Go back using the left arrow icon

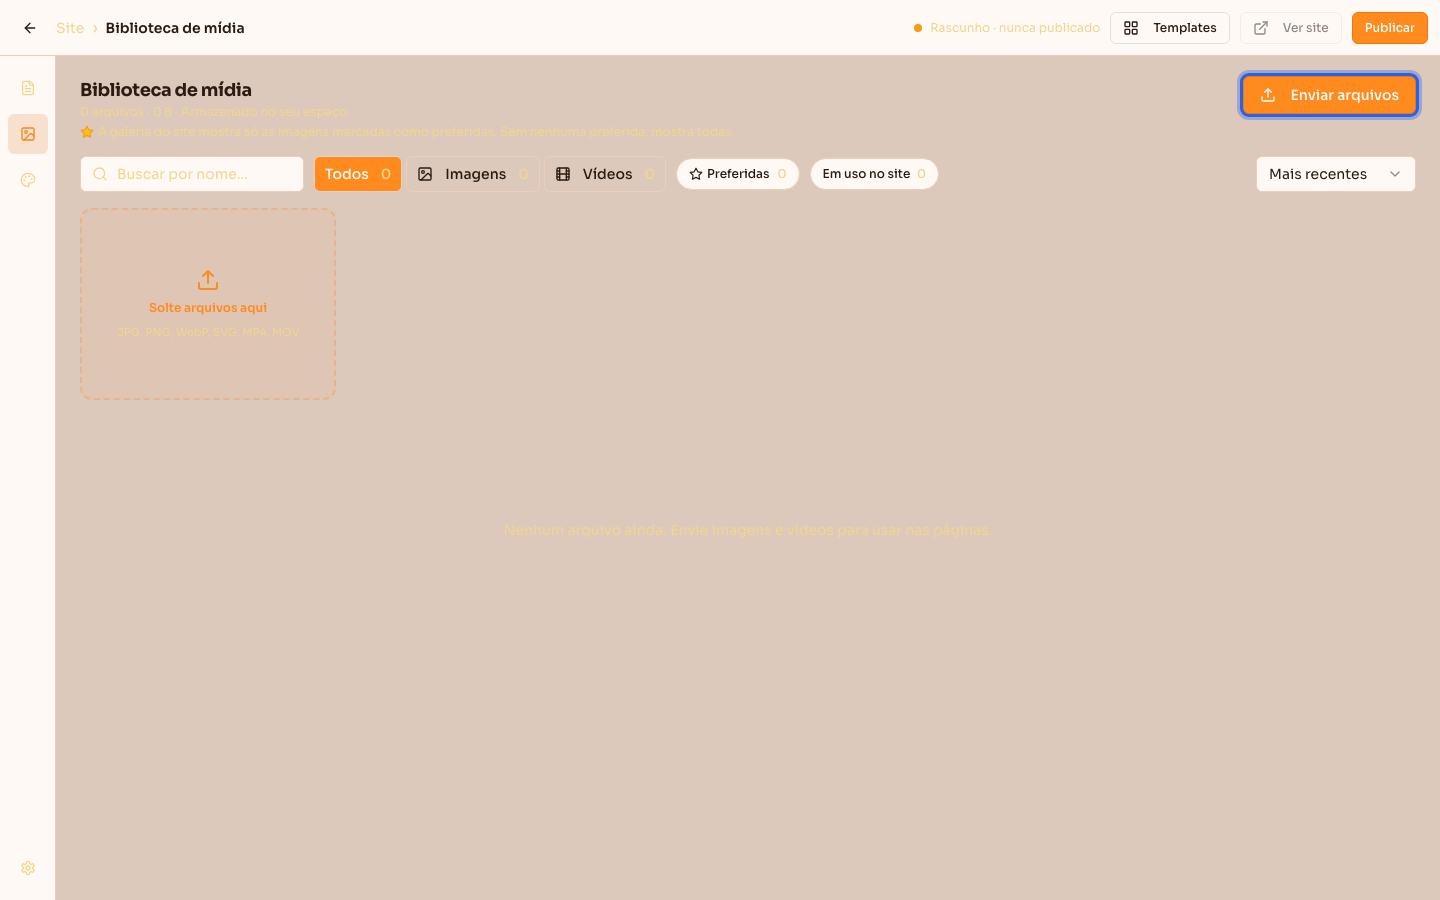click(30, 28)
